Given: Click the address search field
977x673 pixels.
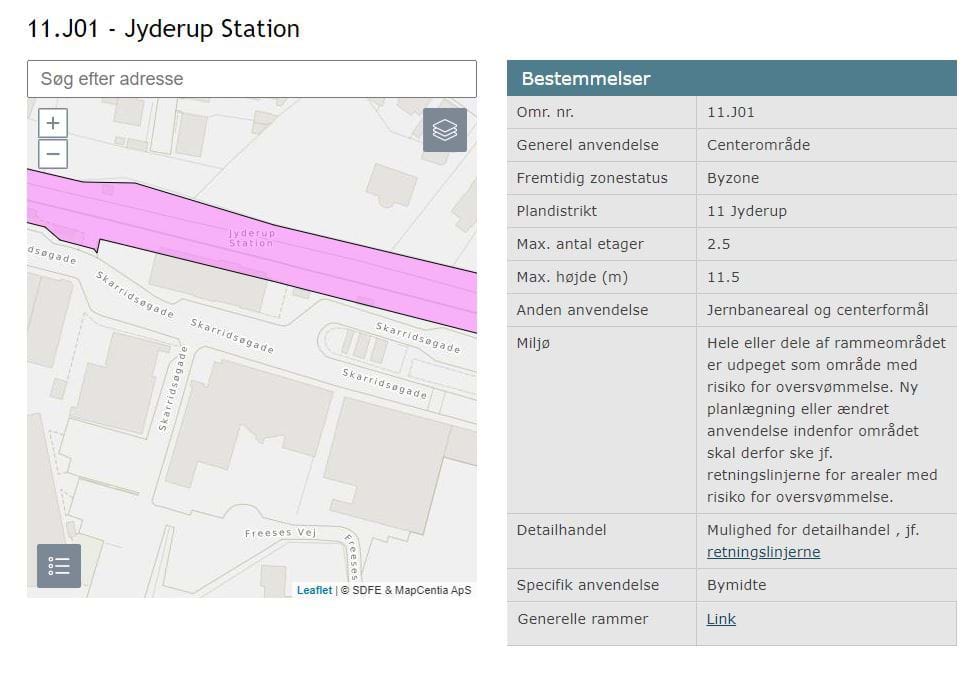Looking at the screenshot, I should click(x=251, y=79).
